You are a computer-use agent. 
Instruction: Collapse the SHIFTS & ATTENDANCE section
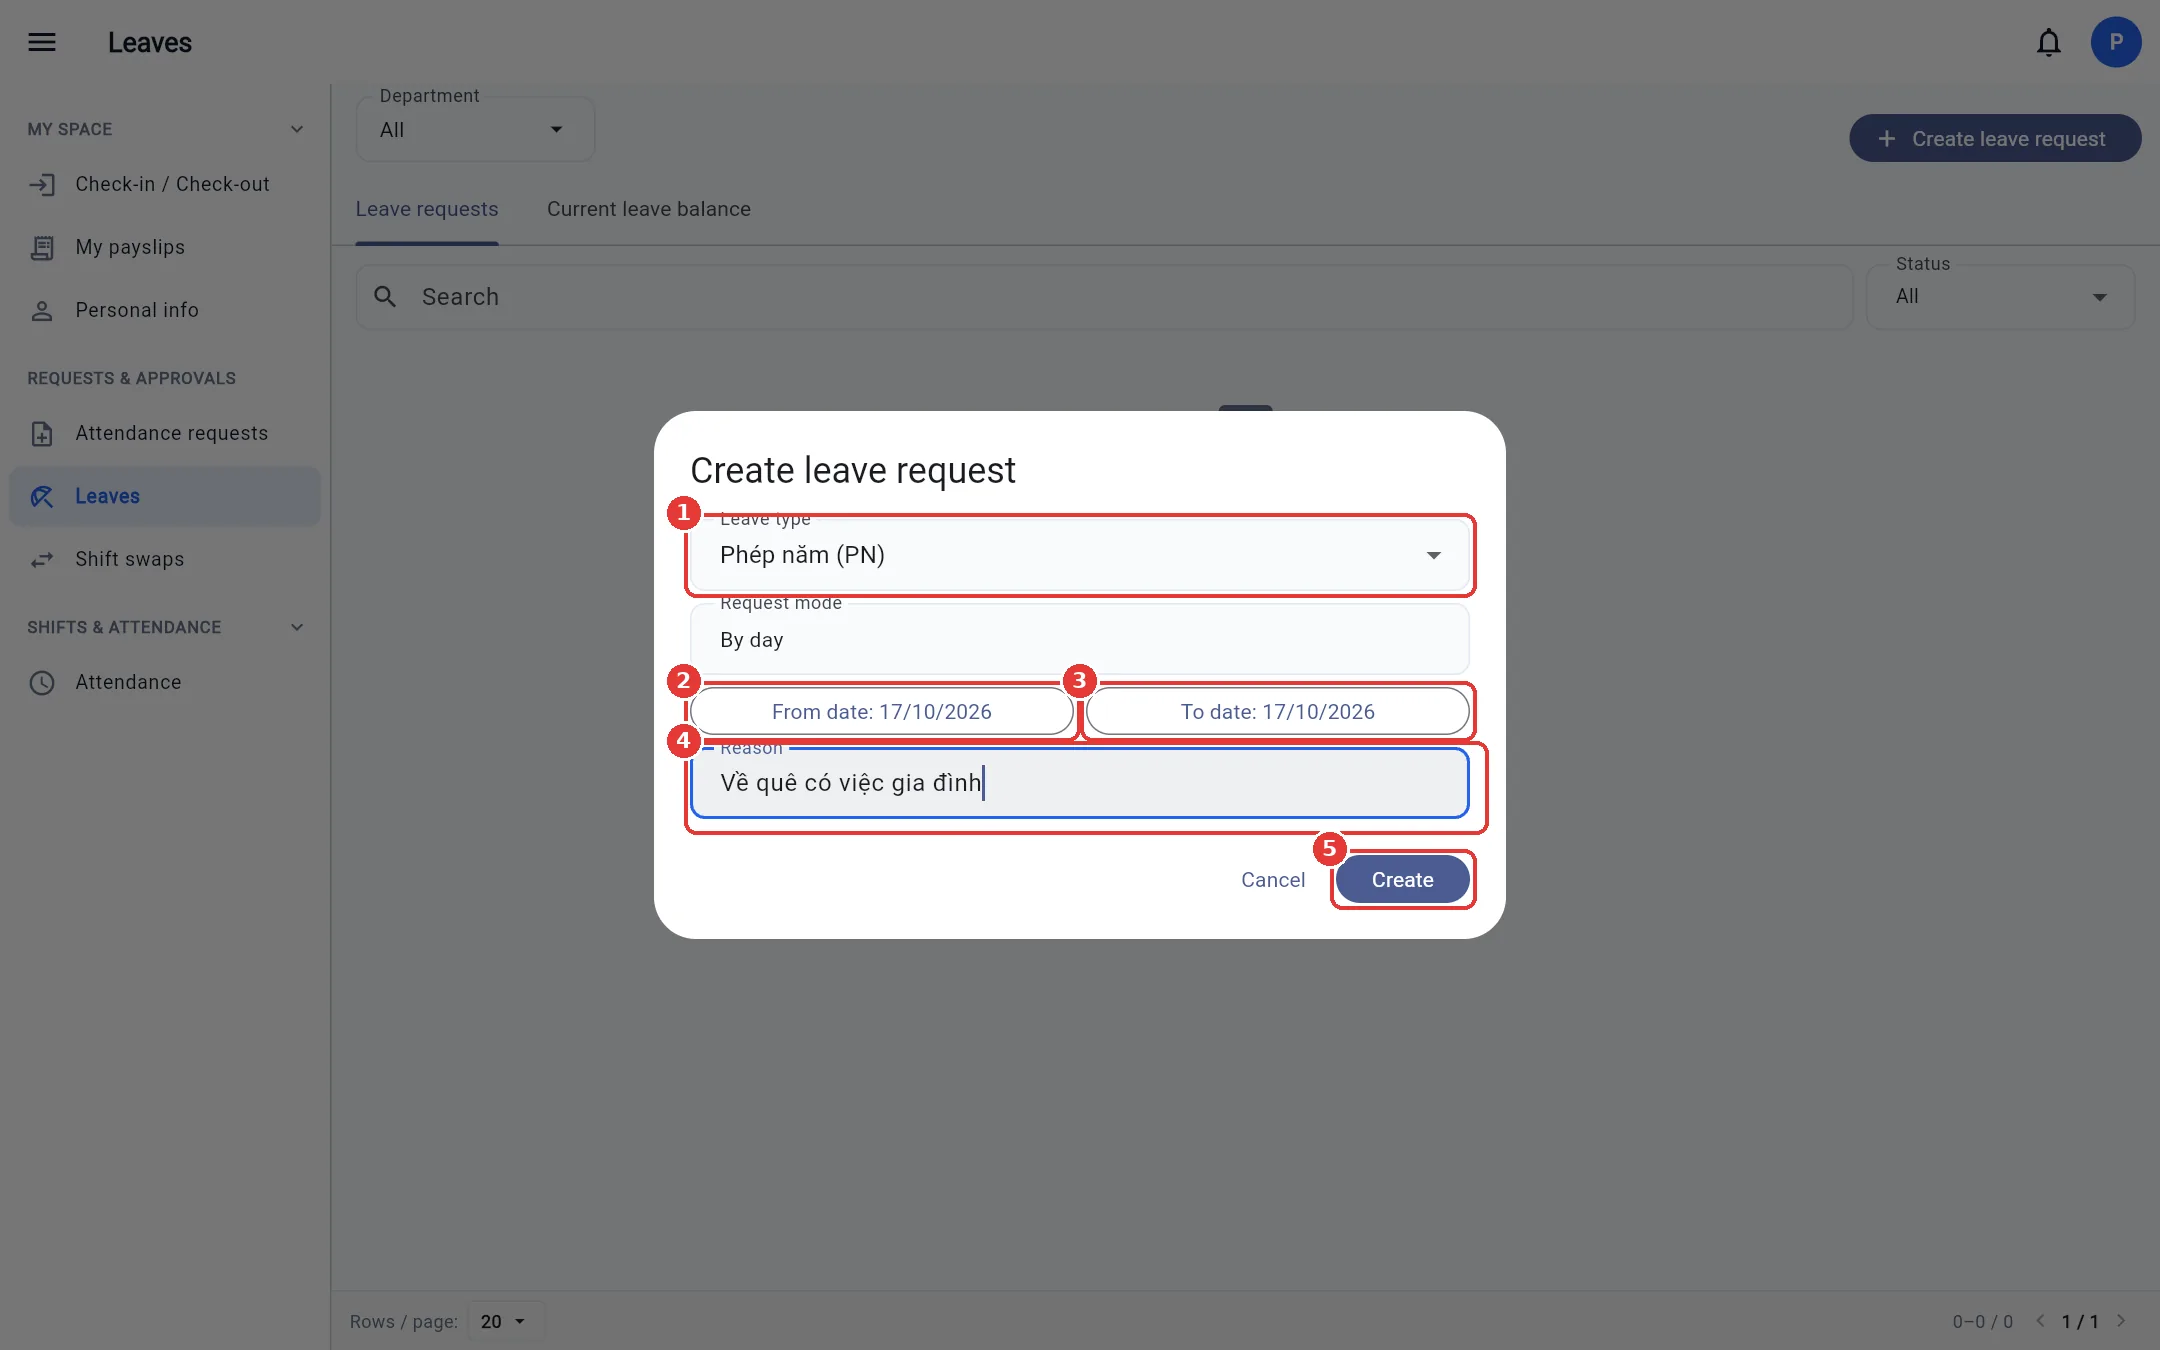[x=297, y=627]
